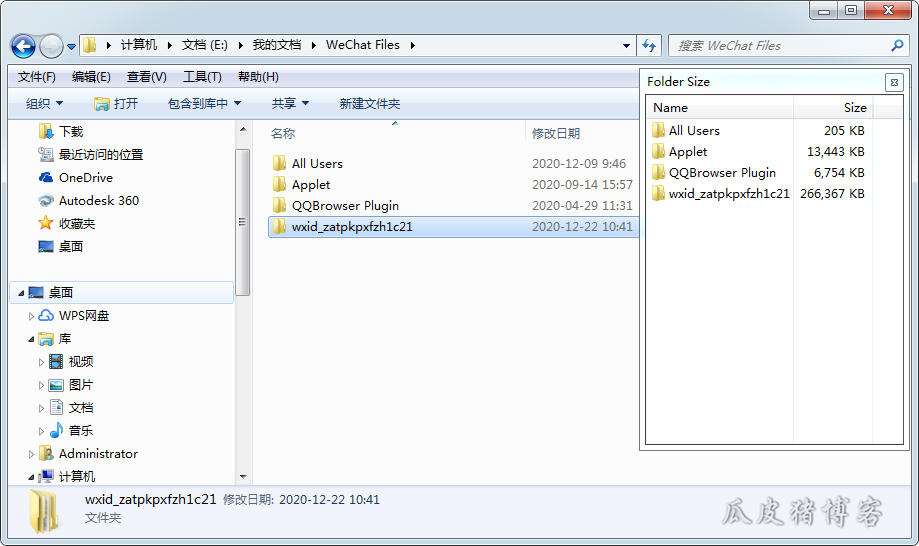Click the navigation pane scroll-down arrow
This screenshot has height=546, width=919.
point(243,477)
